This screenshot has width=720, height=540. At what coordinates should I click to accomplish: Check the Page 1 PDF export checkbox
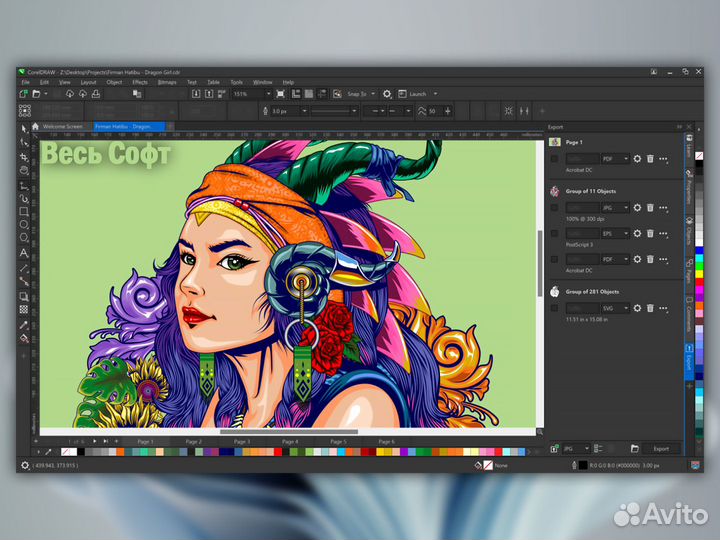tap(555, 158)
